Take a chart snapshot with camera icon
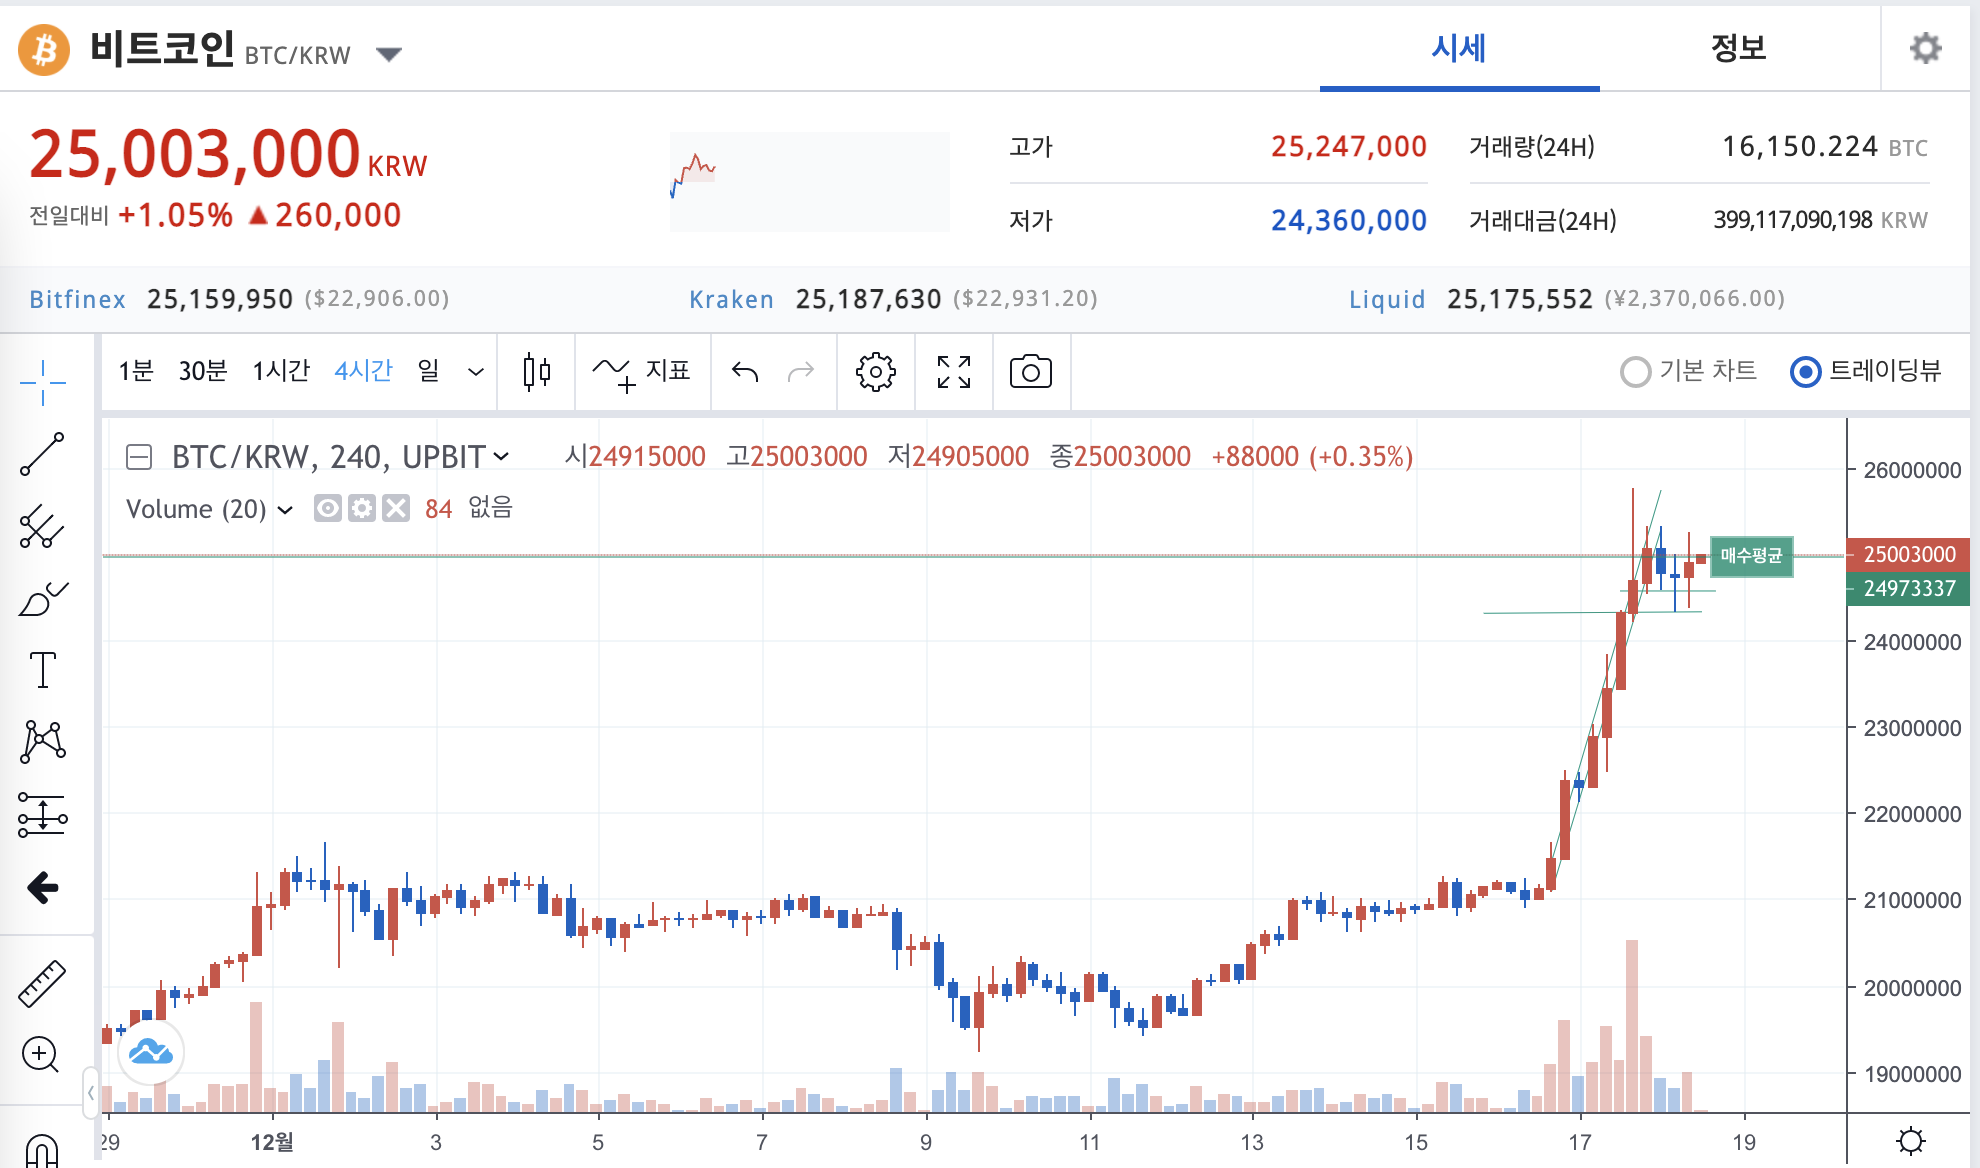The image size is (1980, 1168). (1030, 372)
